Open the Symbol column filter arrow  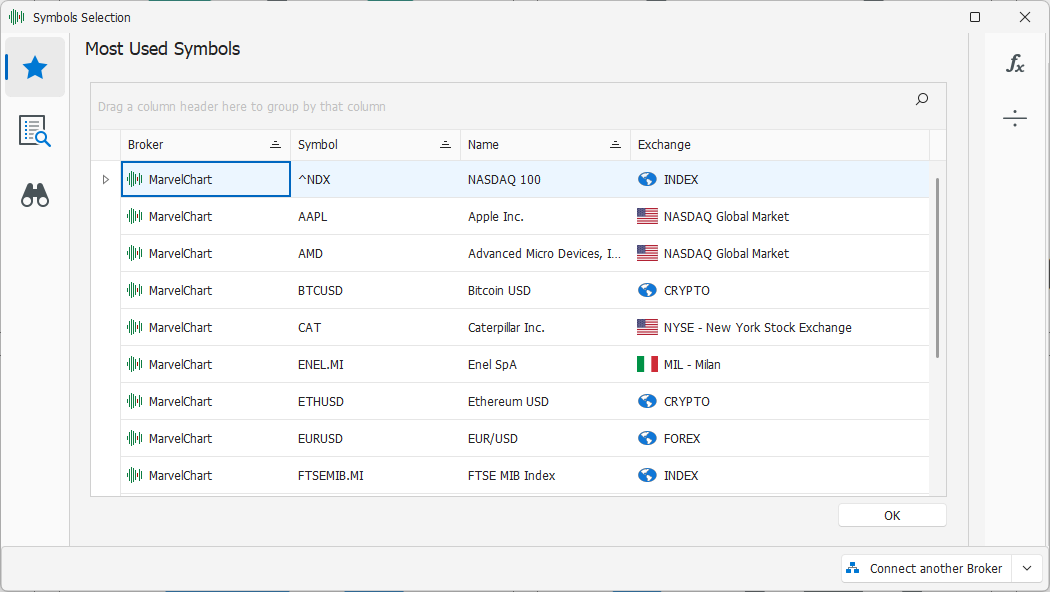(x=445, y=145)
